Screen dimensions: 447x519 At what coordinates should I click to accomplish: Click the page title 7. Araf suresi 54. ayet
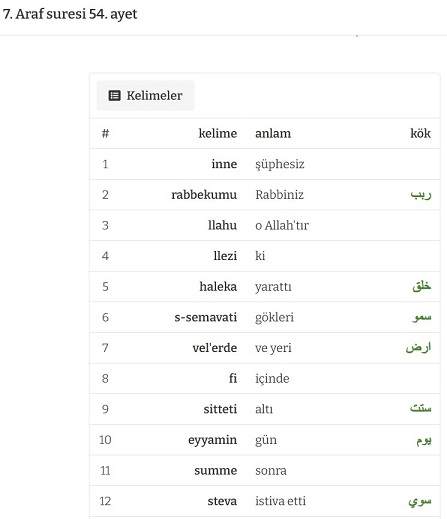pos(70,14)
